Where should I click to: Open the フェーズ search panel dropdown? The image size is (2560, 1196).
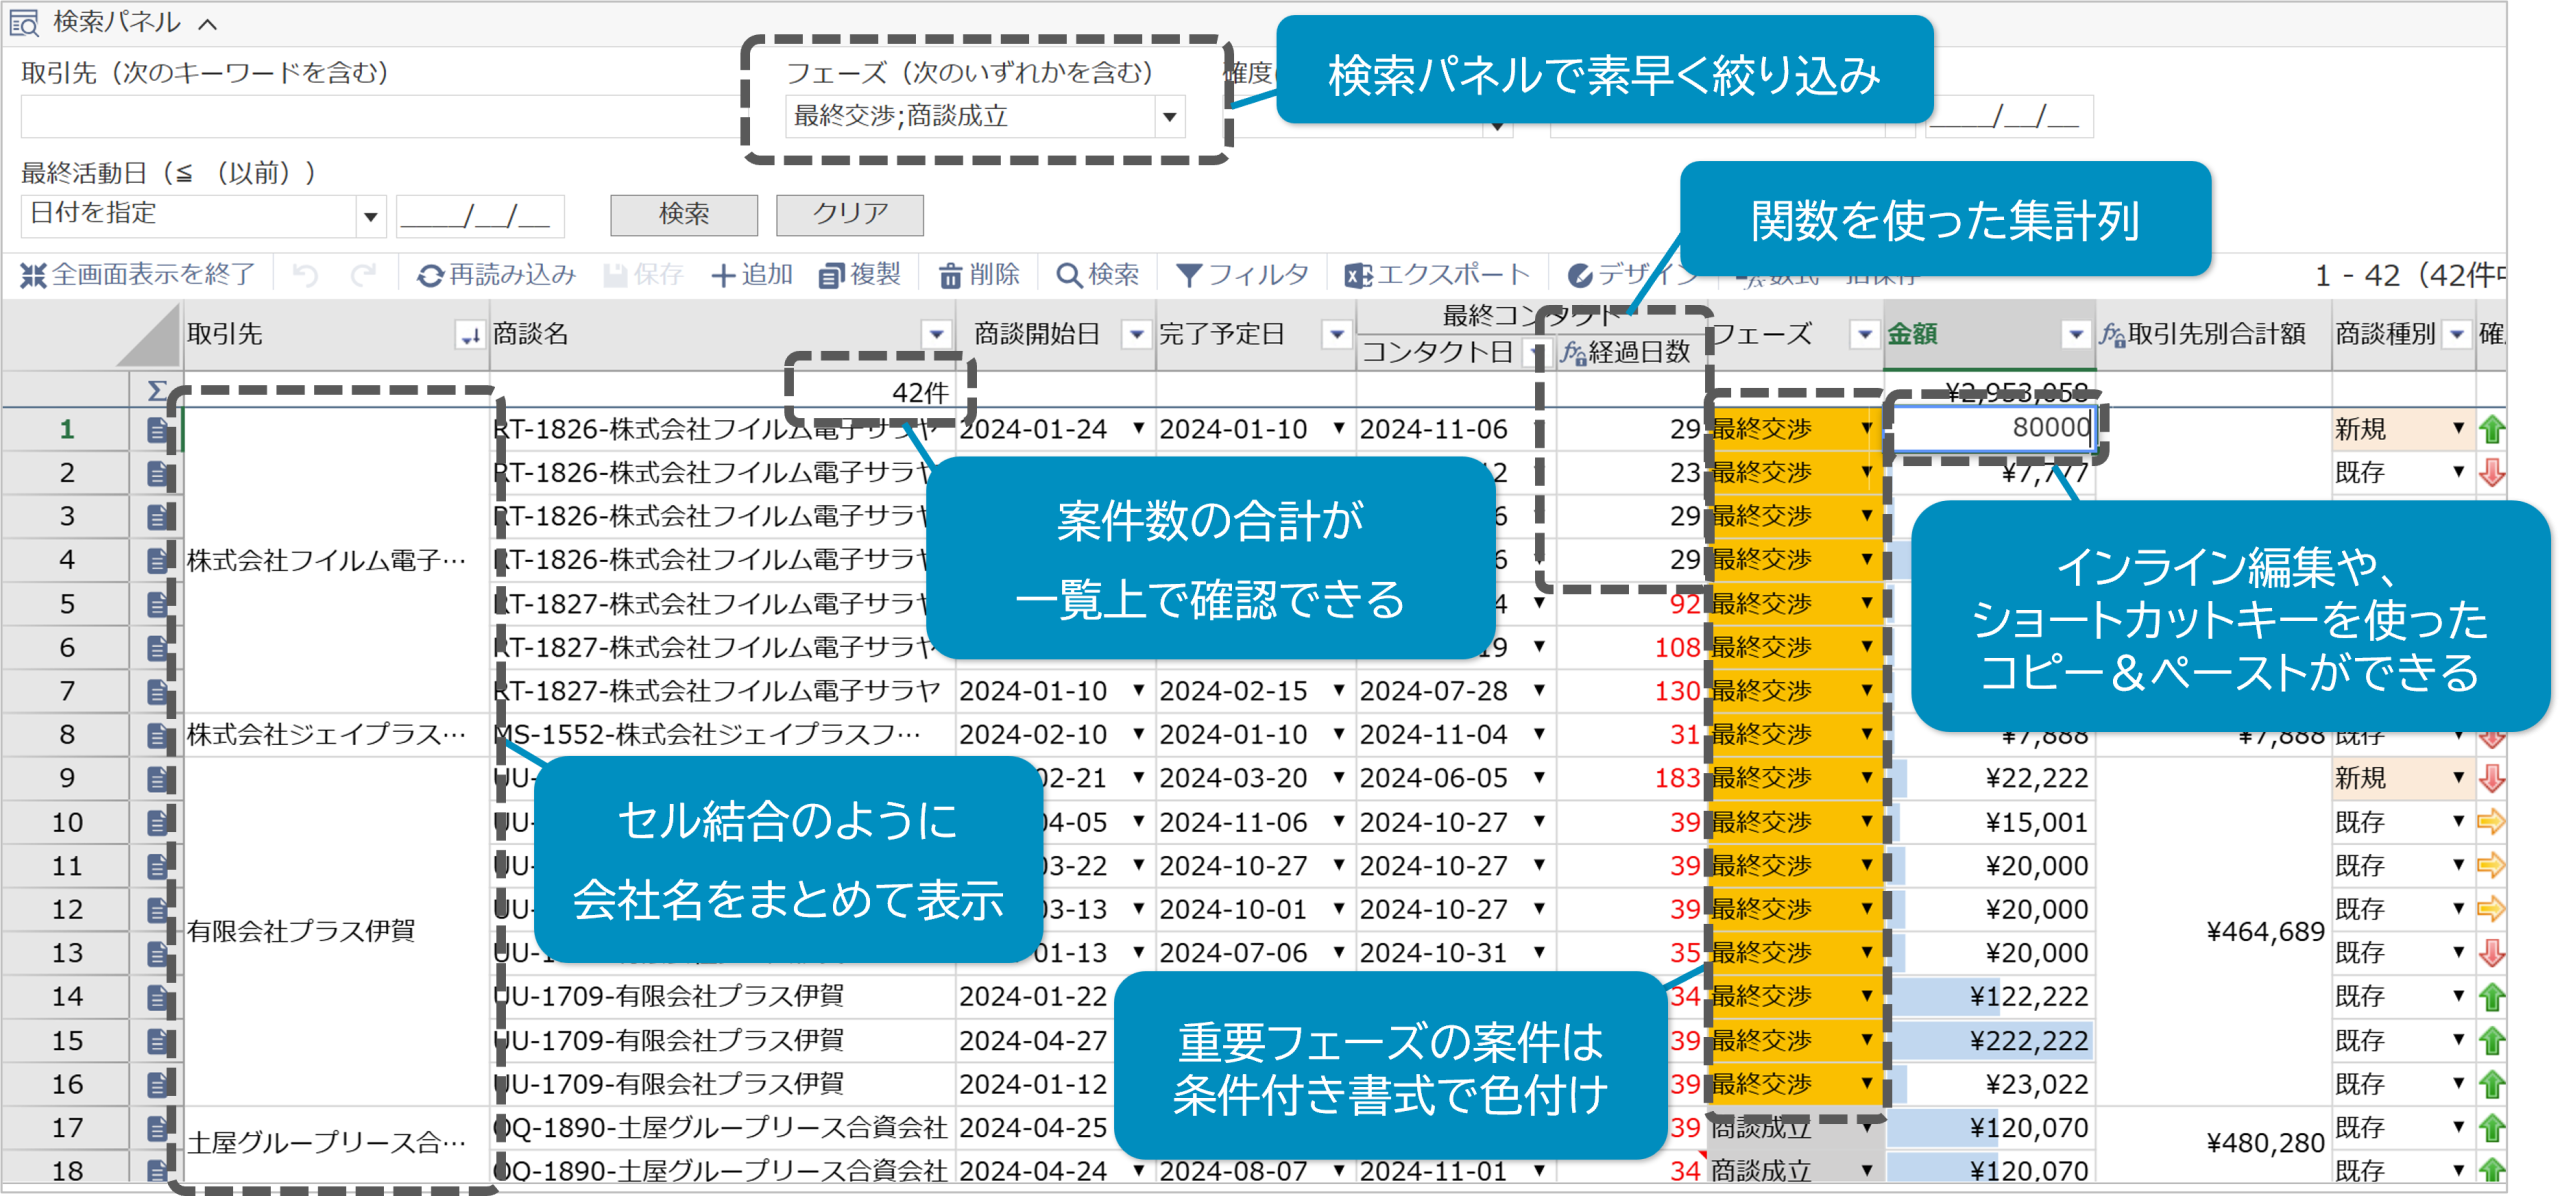tap(1170, 116)
